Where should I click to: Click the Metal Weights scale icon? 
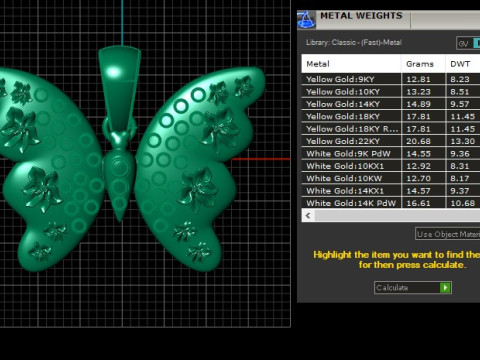click(x=306, y=19)
